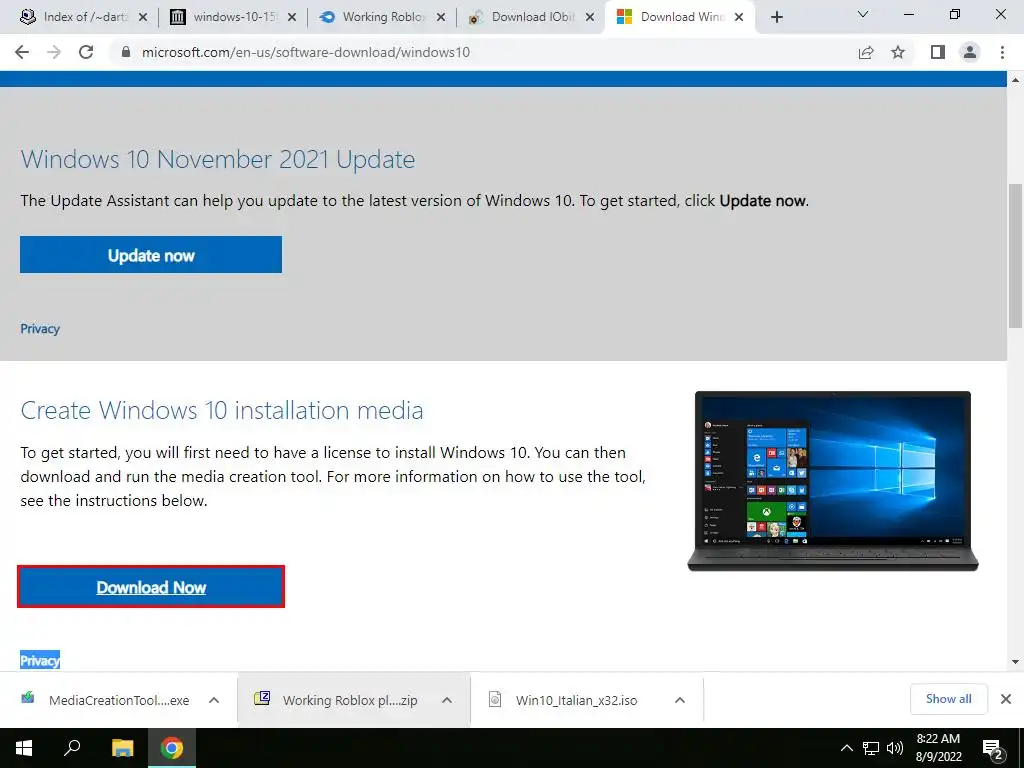Open the Privacy link under Update now
The width and height of the screenshot is (1024, 768).
click(x=40, y=328)
